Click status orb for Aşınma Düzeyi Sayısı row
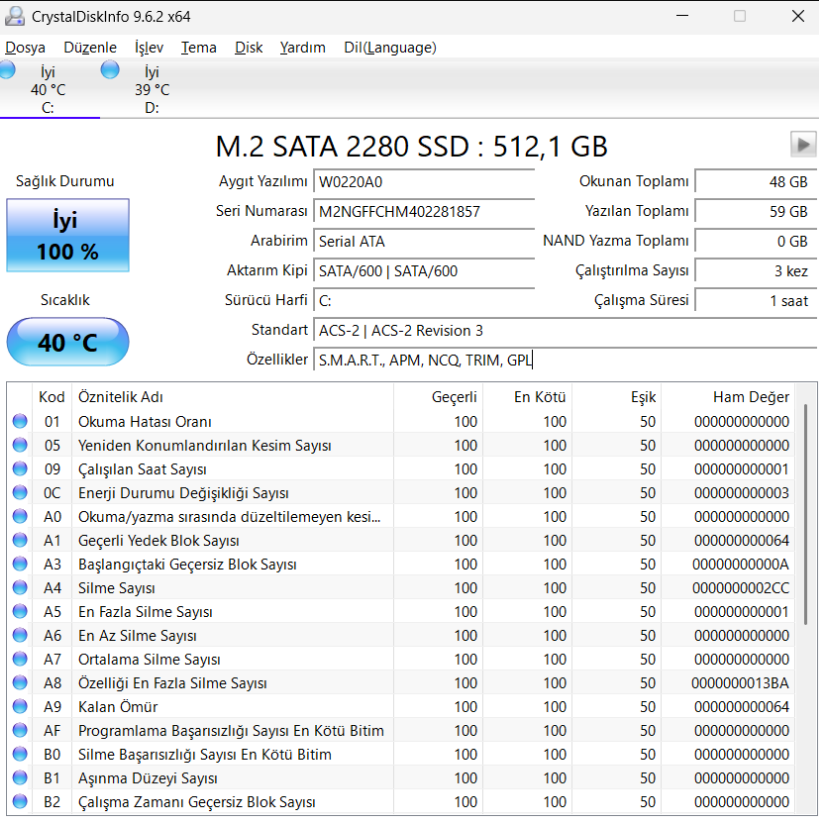 (x=20, y=778)
